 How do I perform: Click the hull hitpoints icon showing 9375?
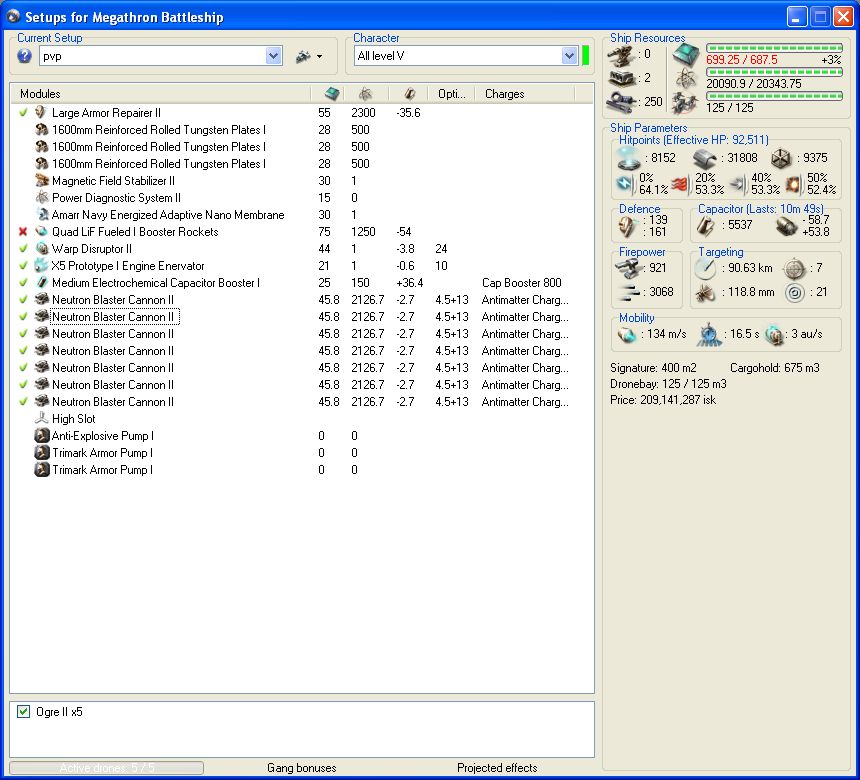781,159
